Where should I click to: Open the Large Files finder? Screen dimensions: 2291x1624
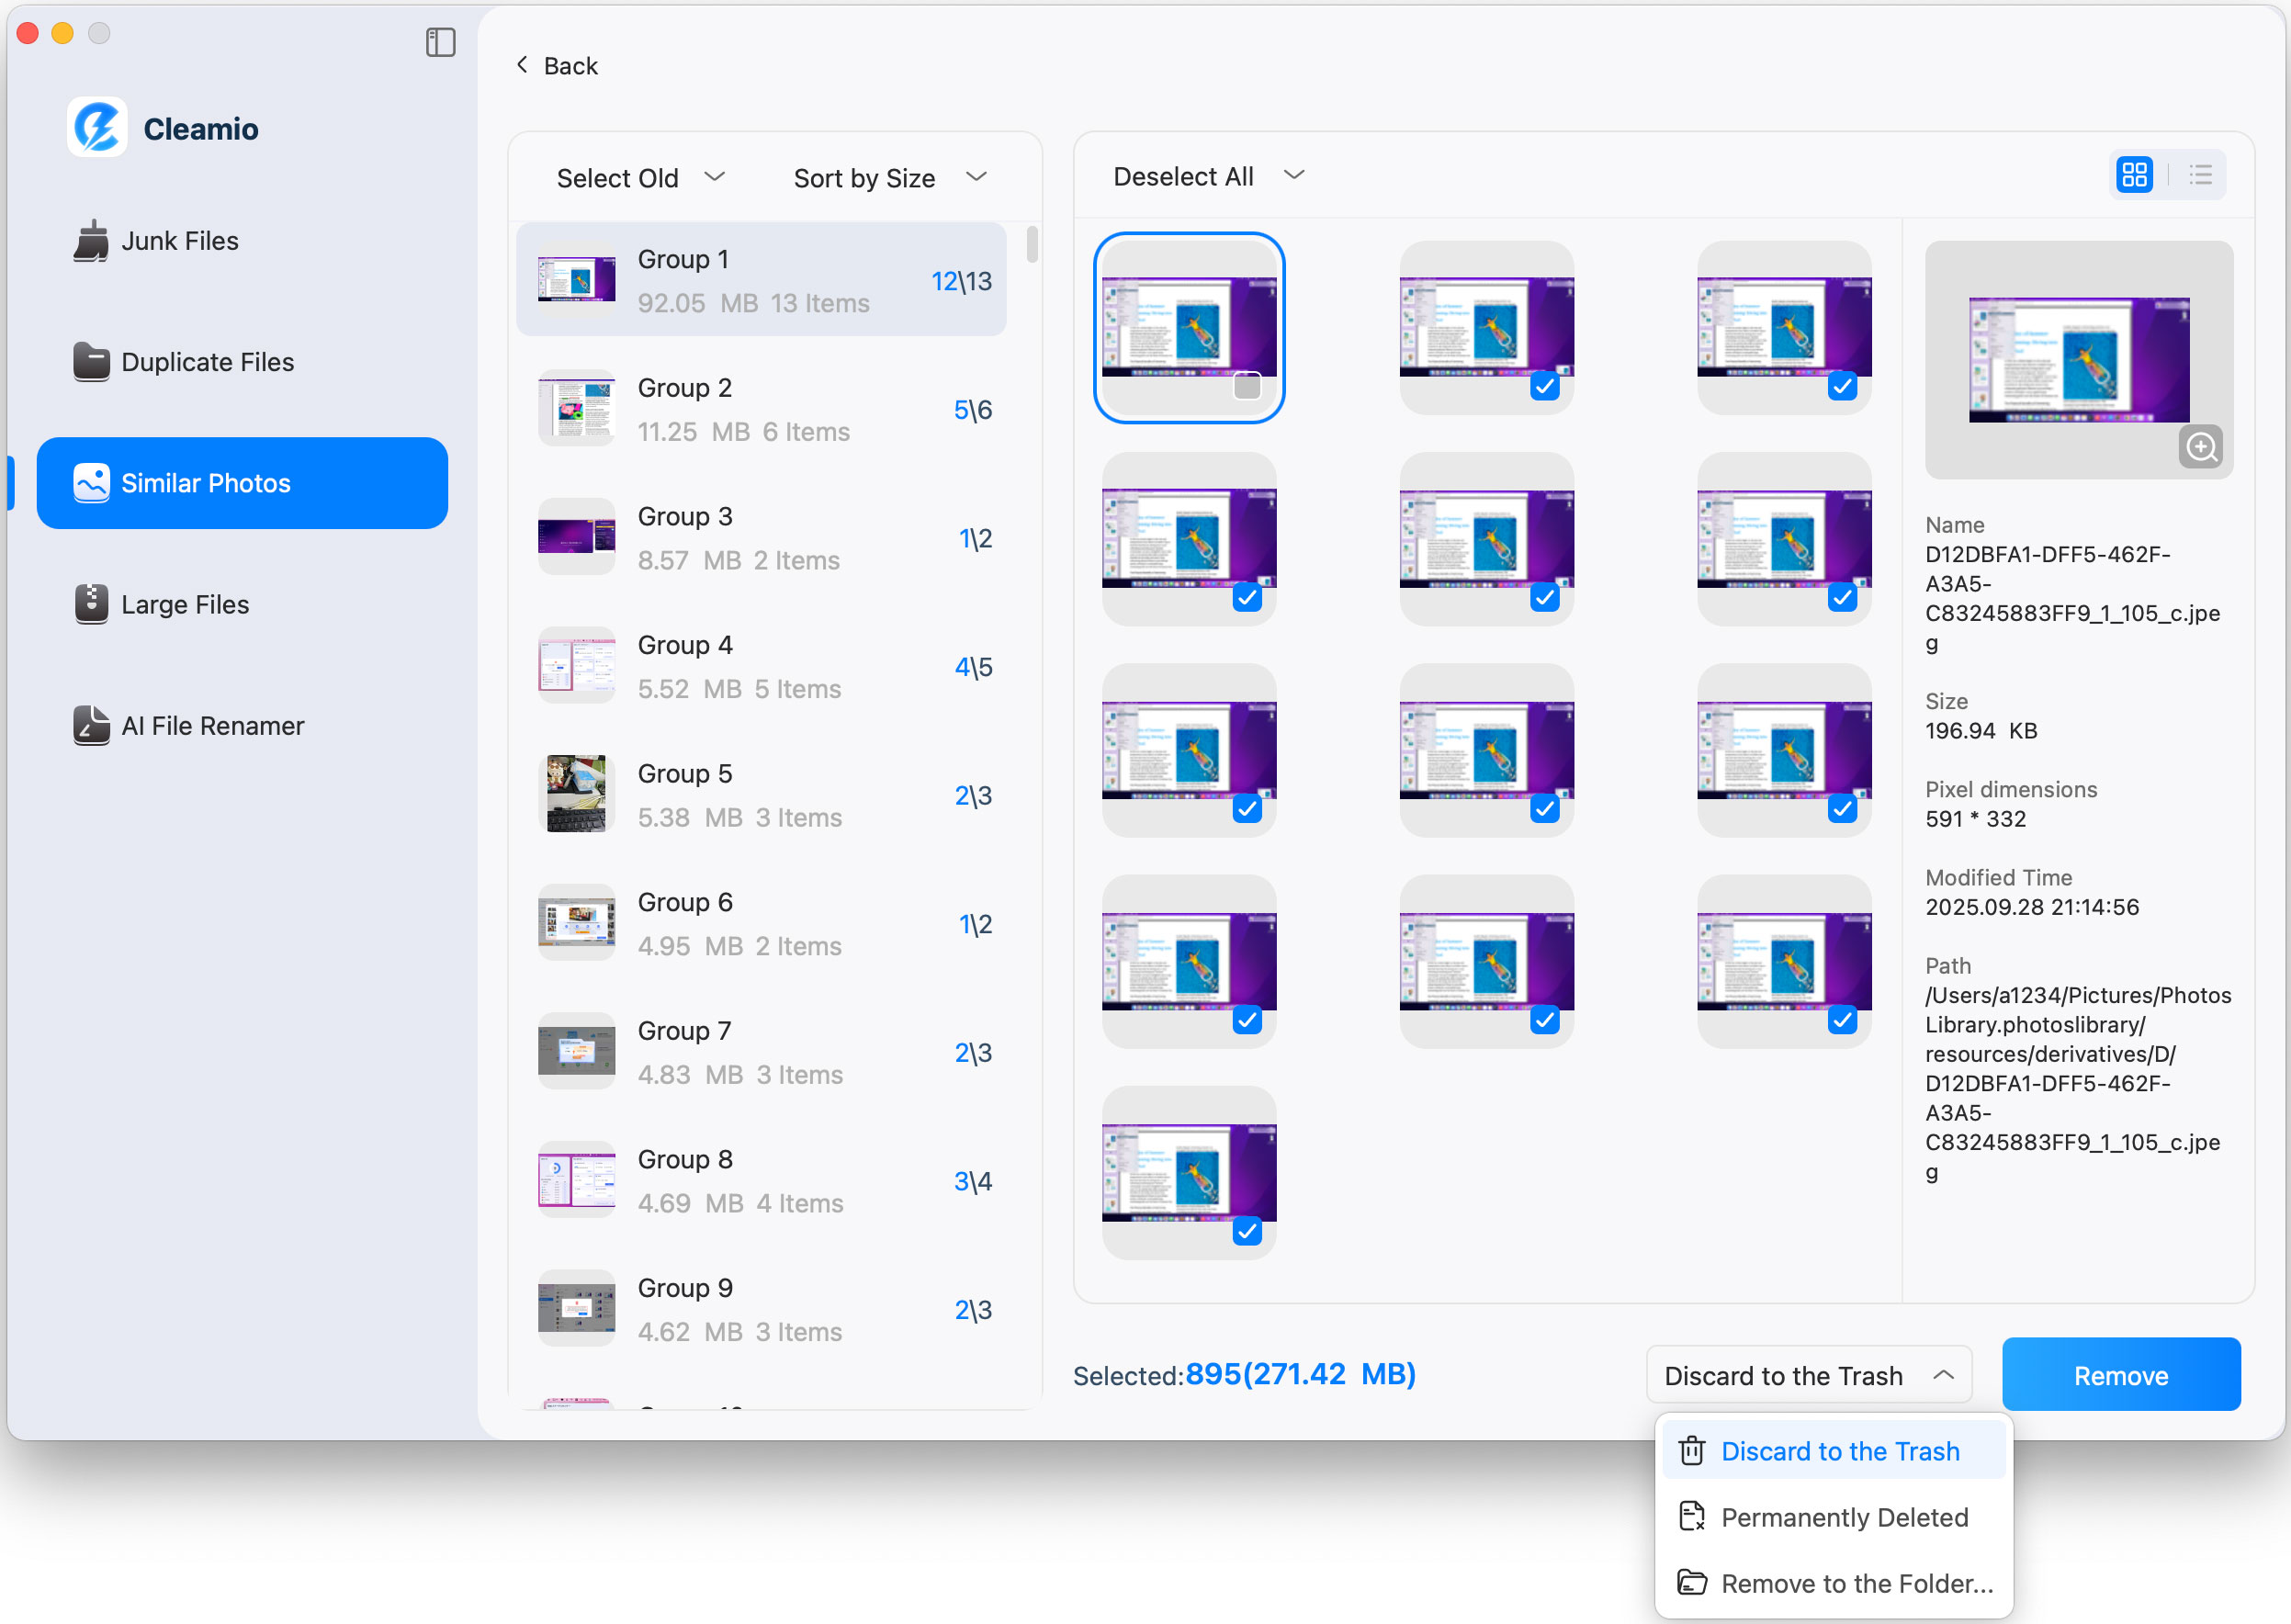click(185, 604)
